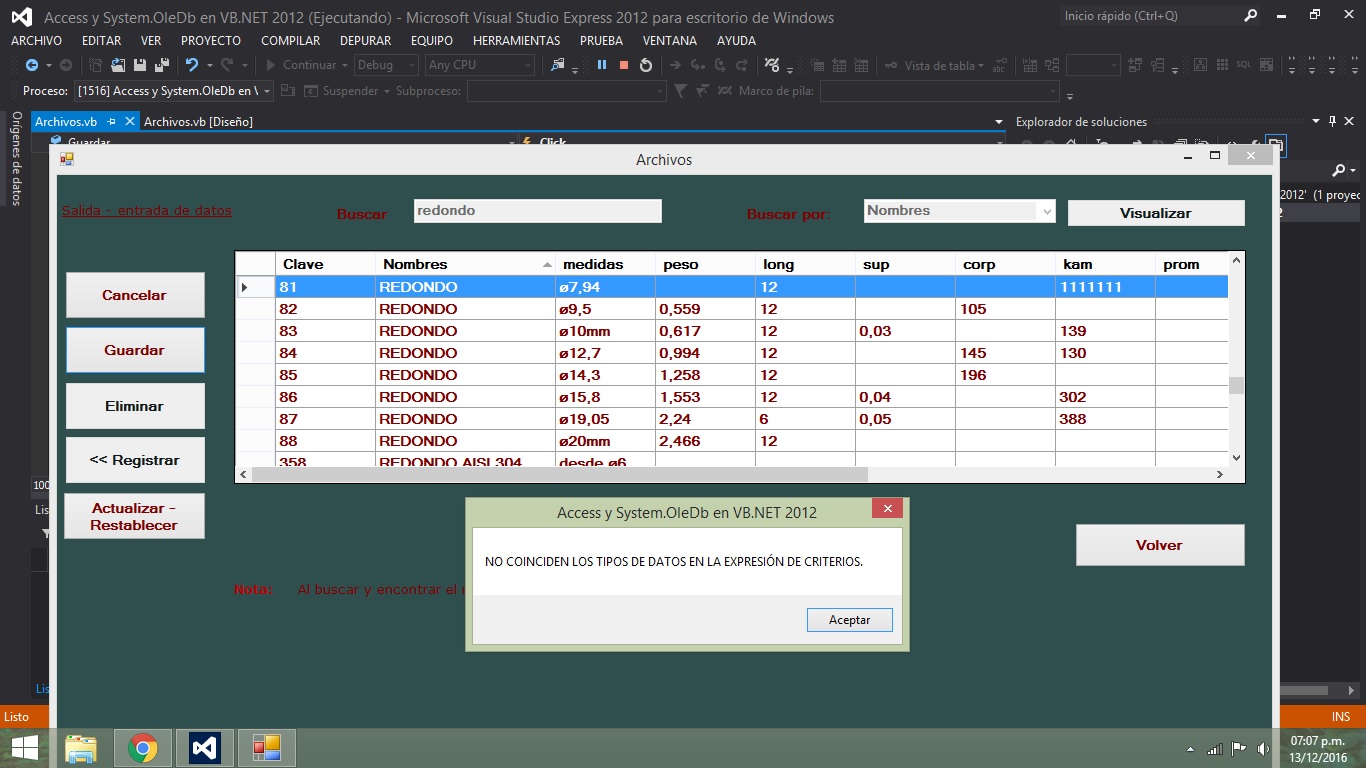The height and width of the screenshot is (768, 1366).
Task: Click the Actualizar - Restablecer button
Action: [135, 516]
